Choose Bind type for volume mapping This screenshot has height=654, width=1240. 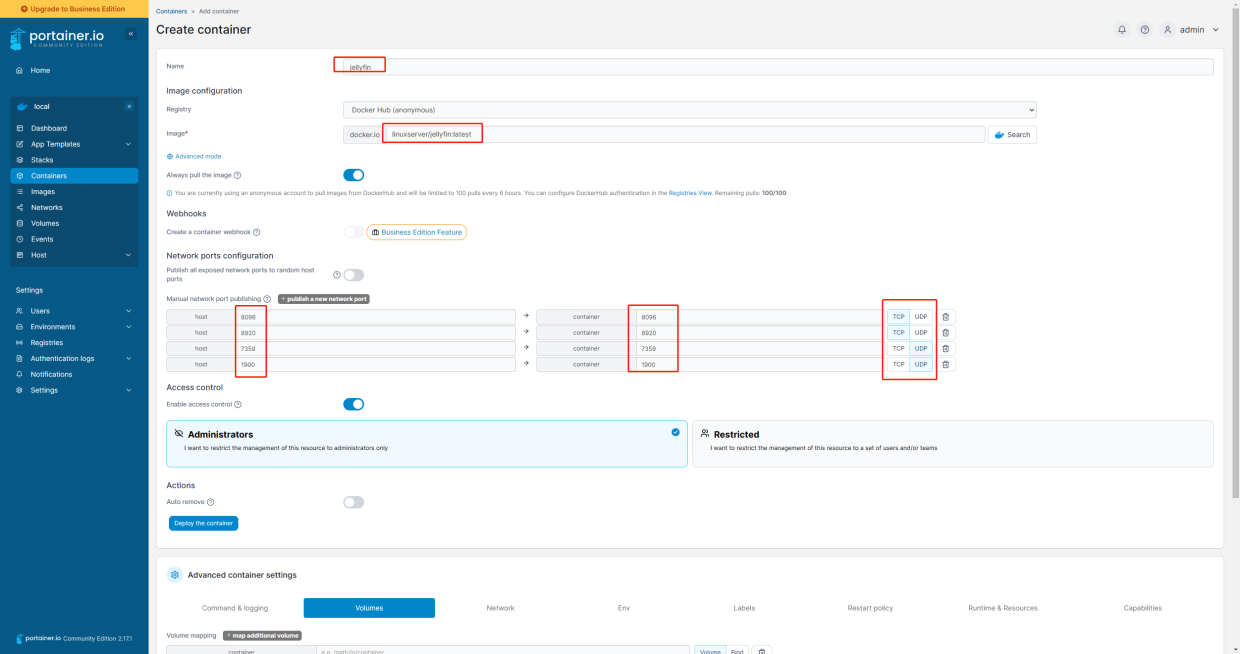736,651
